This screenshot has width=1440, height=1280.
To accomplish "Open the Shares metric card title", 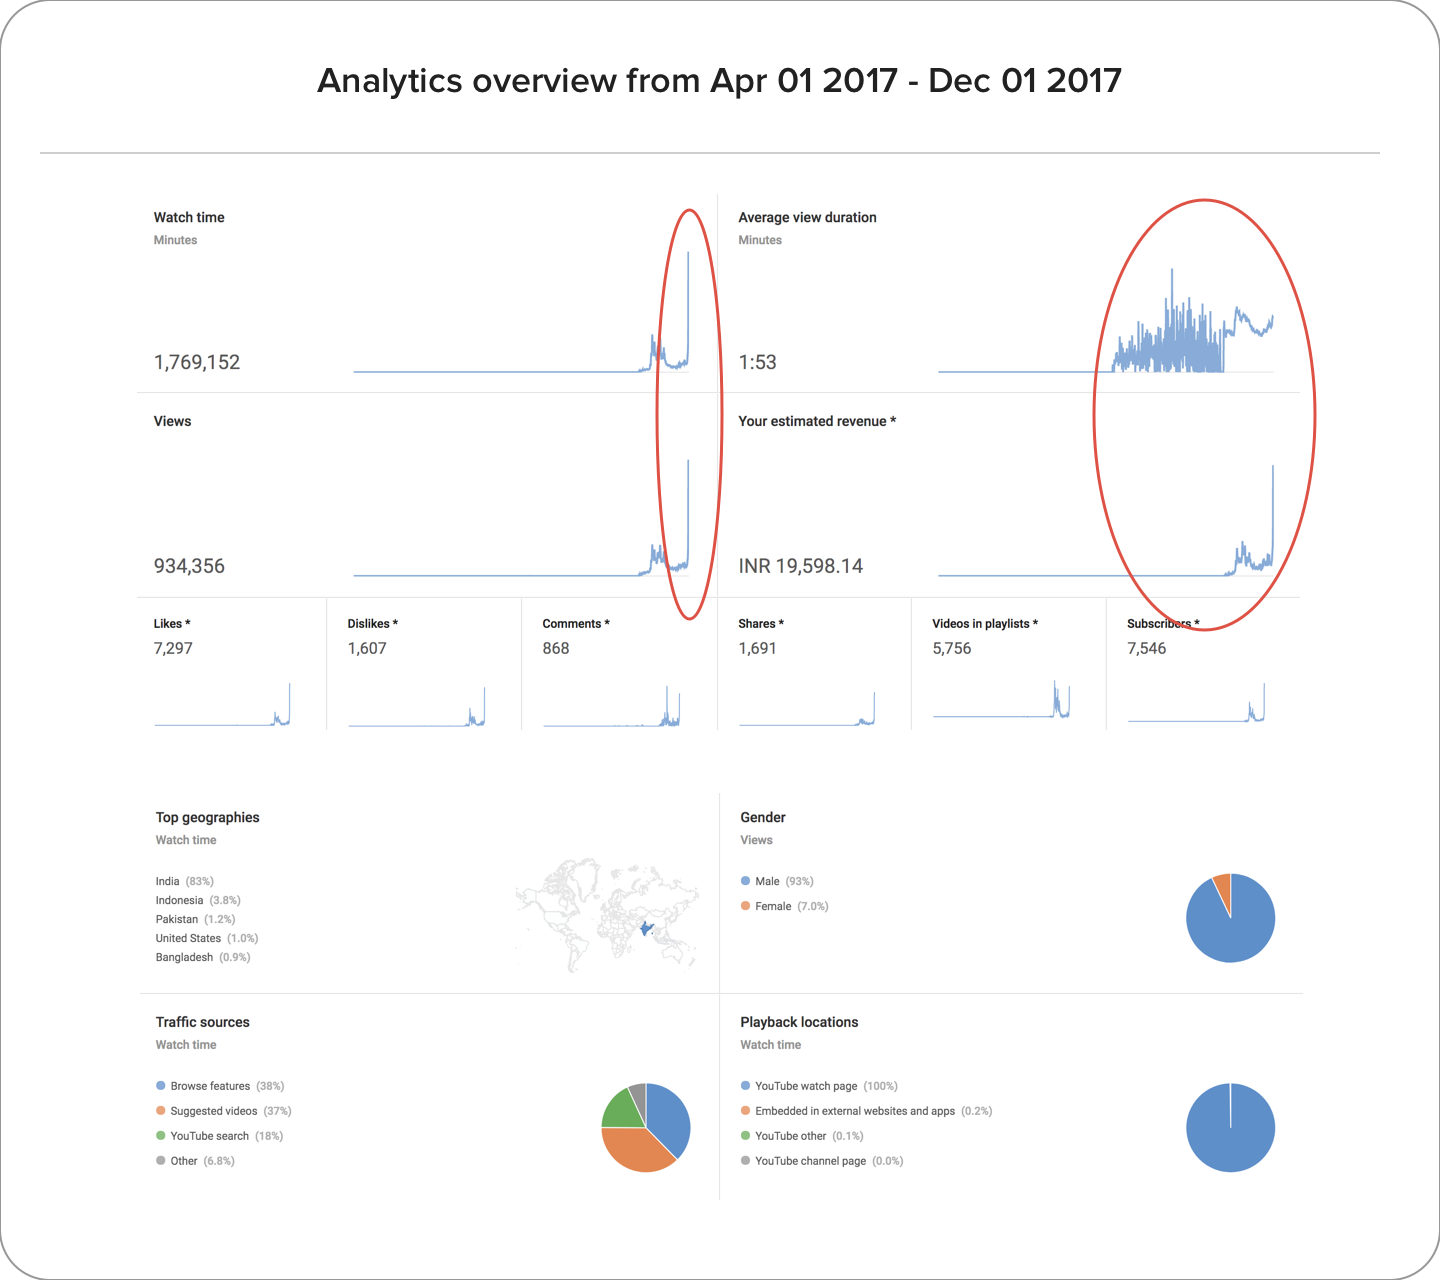I will click(761, 623).
